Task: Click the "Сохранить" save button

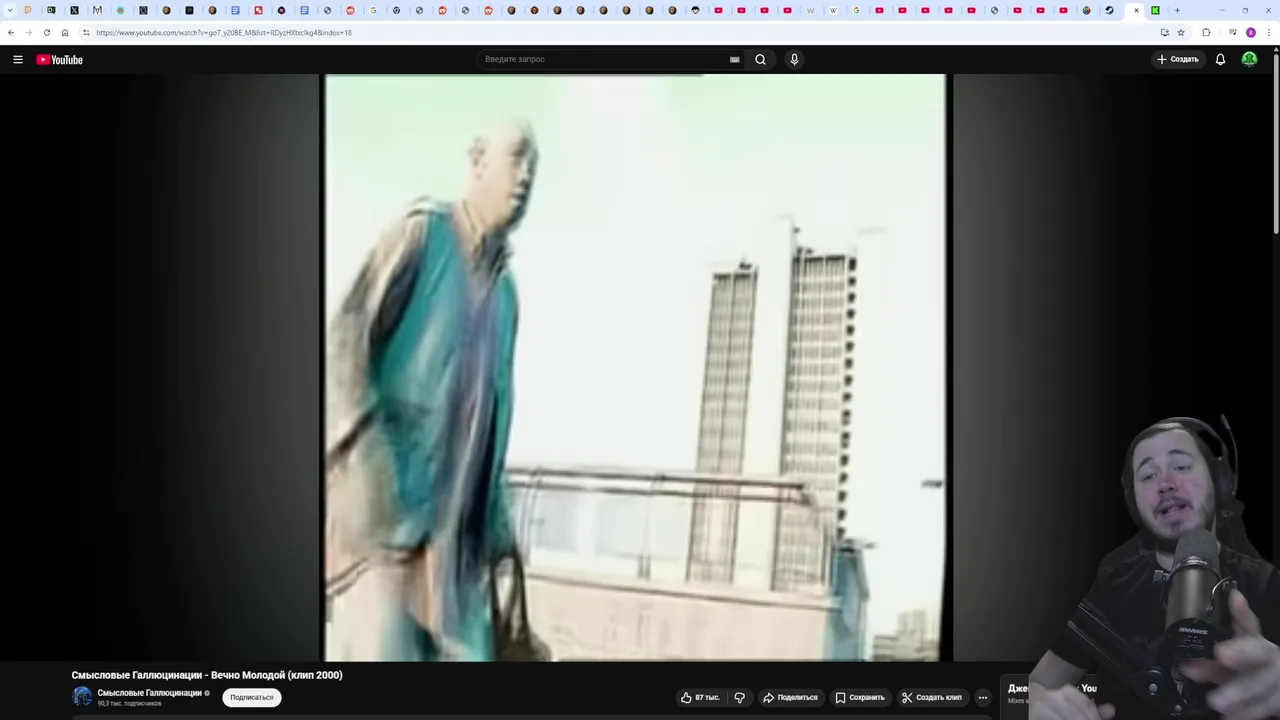Action: [x=860, y=697]
